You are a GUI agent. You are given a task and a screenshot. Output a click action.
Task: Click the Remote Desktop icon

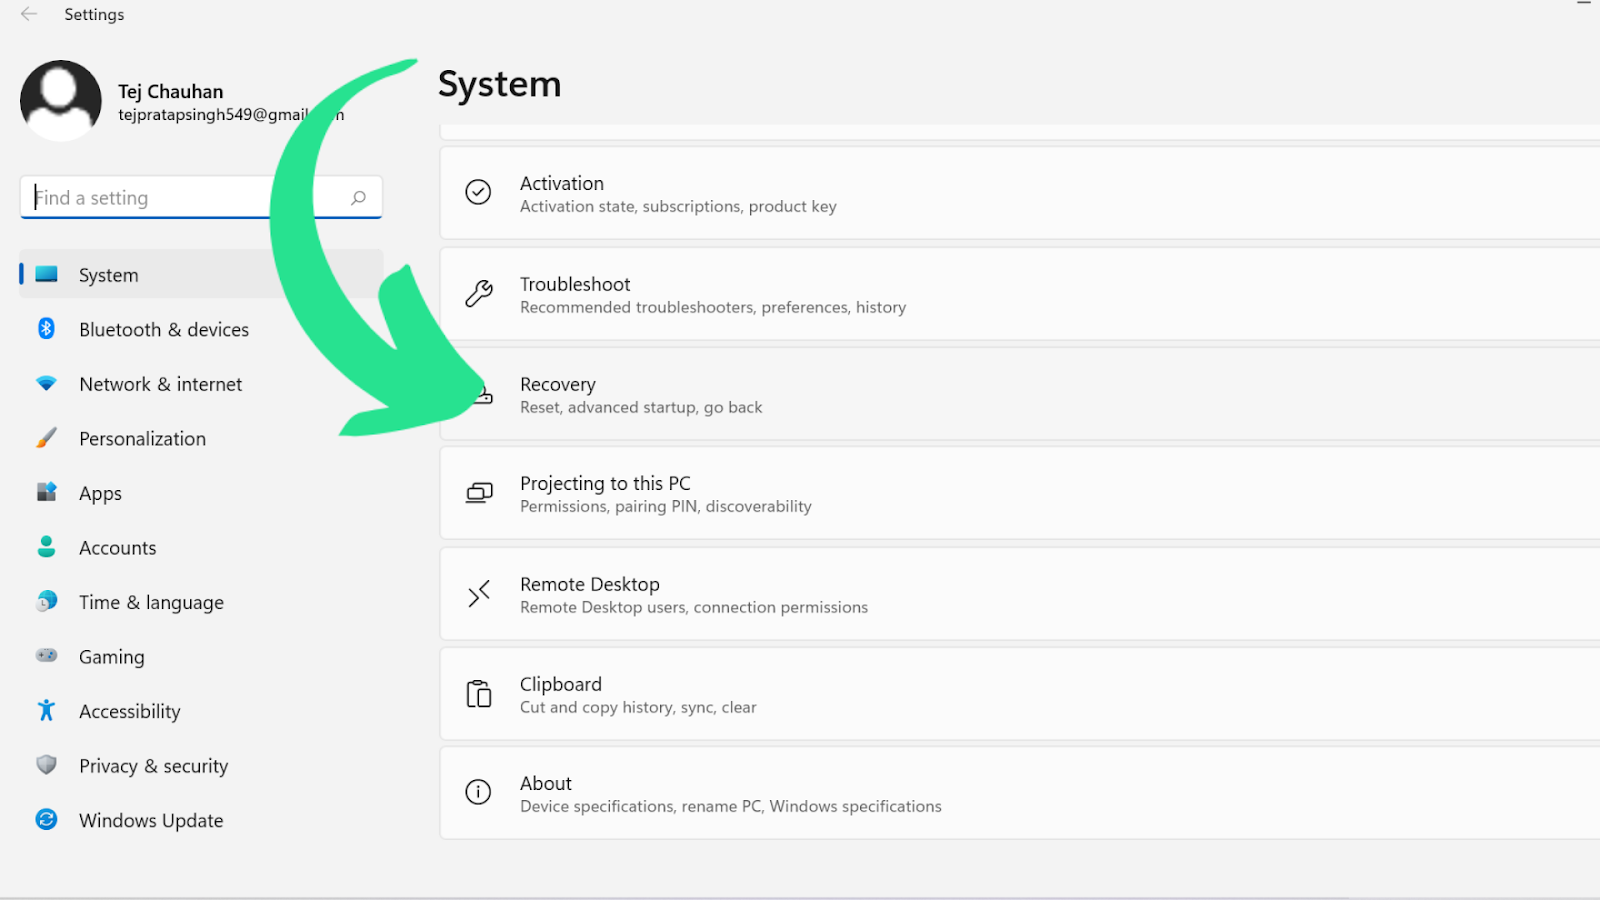coord(479,594)
